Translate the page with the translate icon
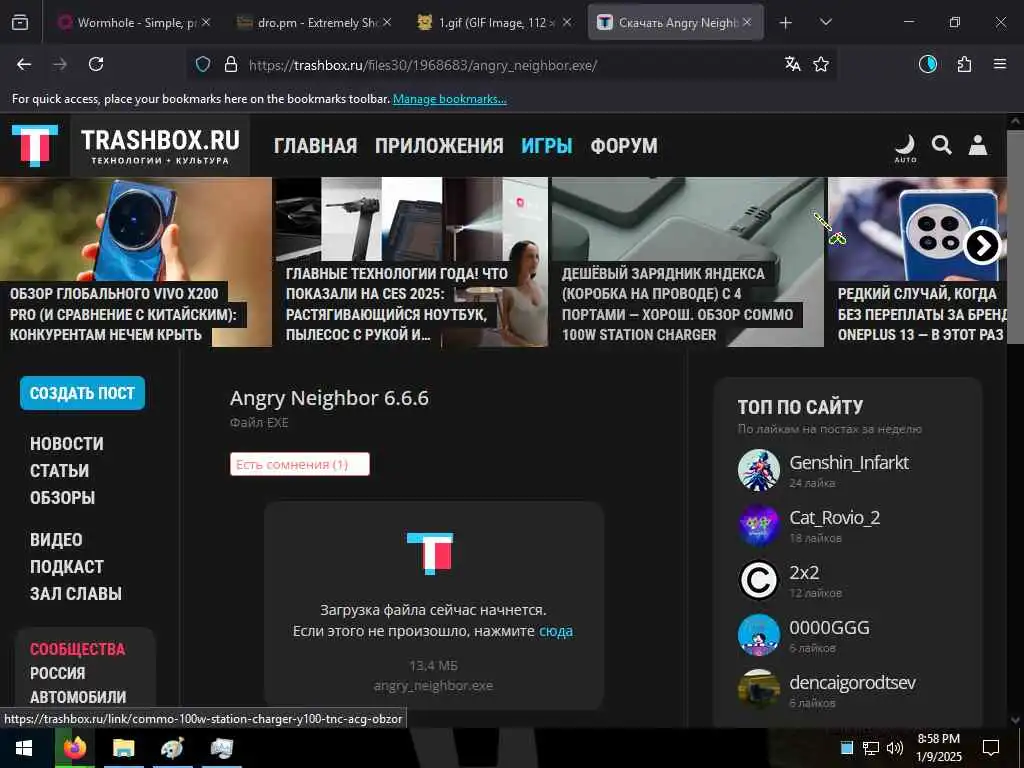 [793, 64]
